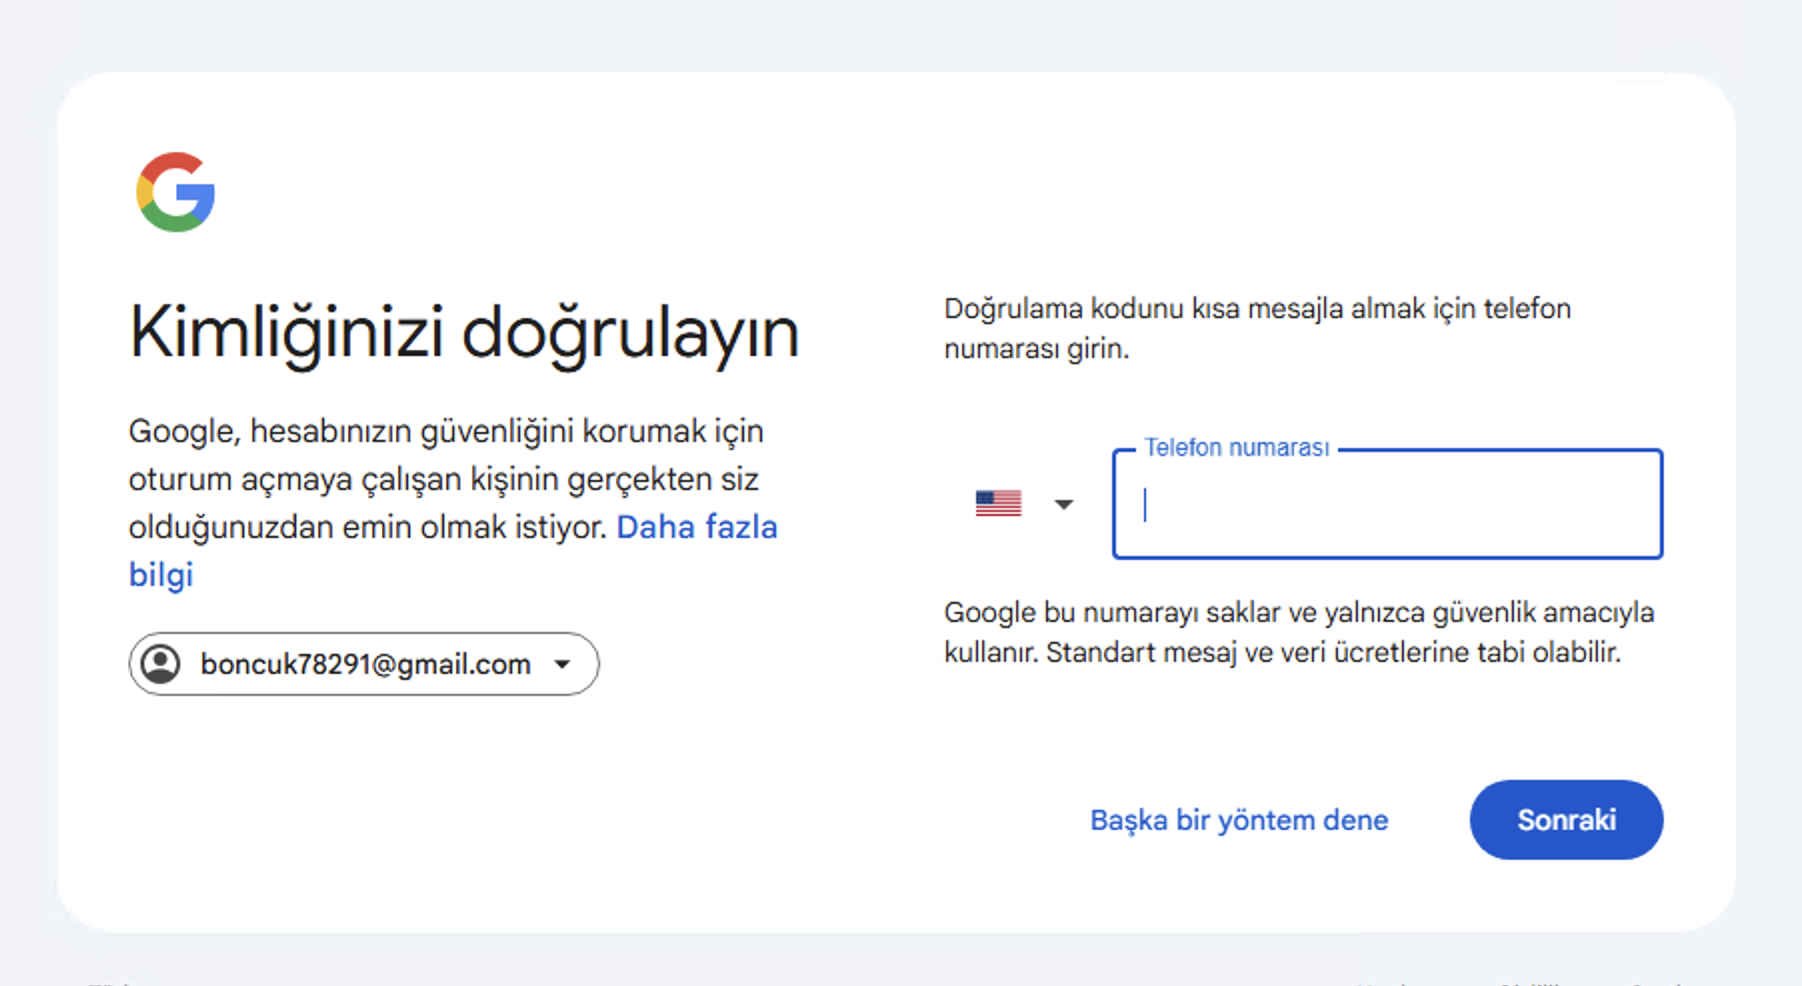Open the US flag country code selector

1024,504
